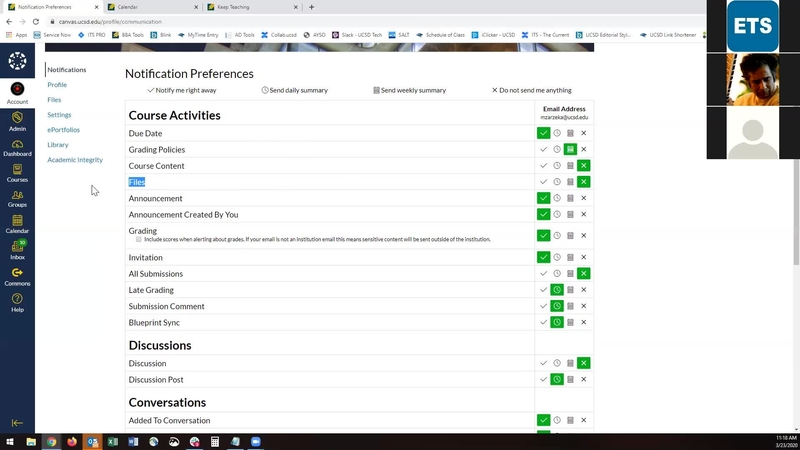This screenshot has width=800, height=450.
Task: Open the Courses menu in Canvas sidebar
Action: tap(17, 174)
